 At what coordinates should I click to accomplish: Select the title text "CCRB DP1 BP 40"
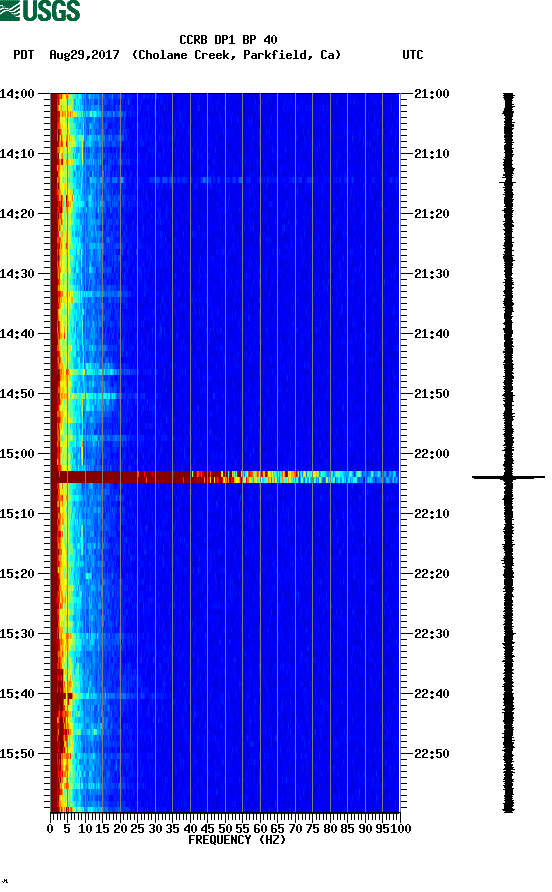click(228, 40)
